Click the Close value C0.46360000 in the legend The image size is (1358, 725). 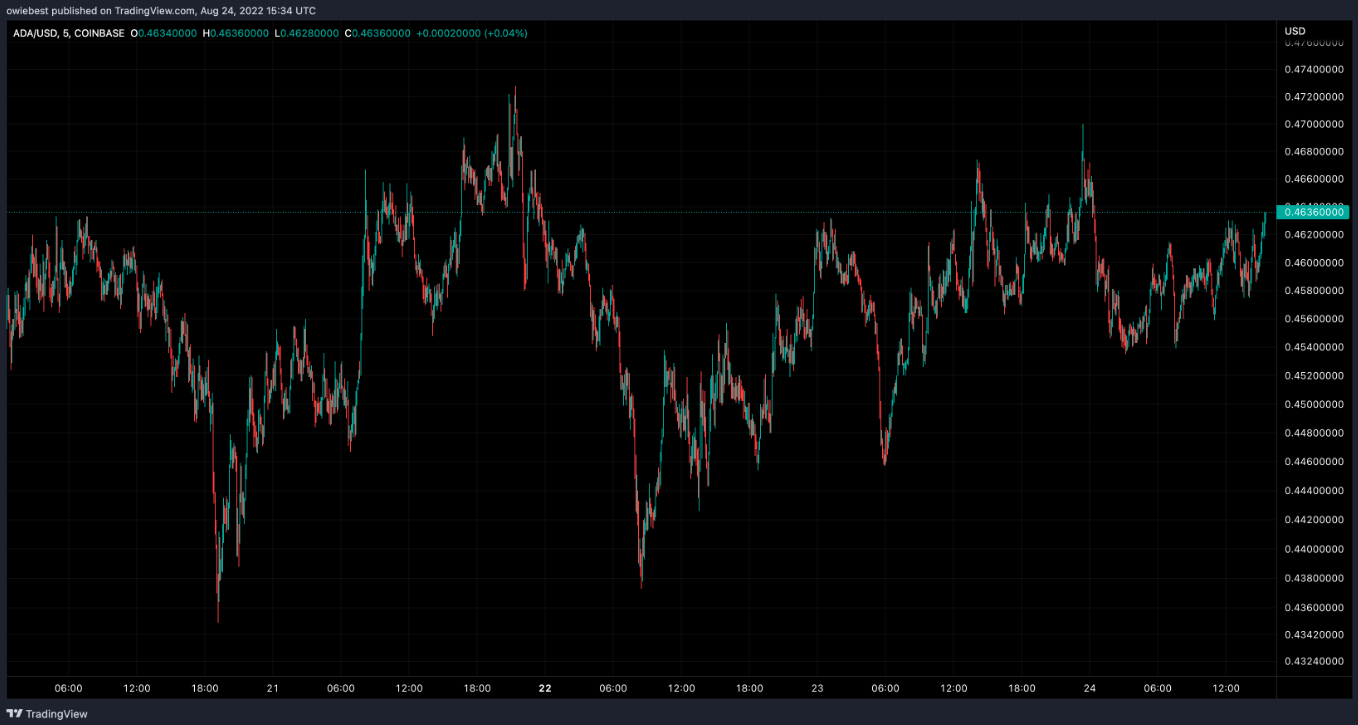(378, 33)
